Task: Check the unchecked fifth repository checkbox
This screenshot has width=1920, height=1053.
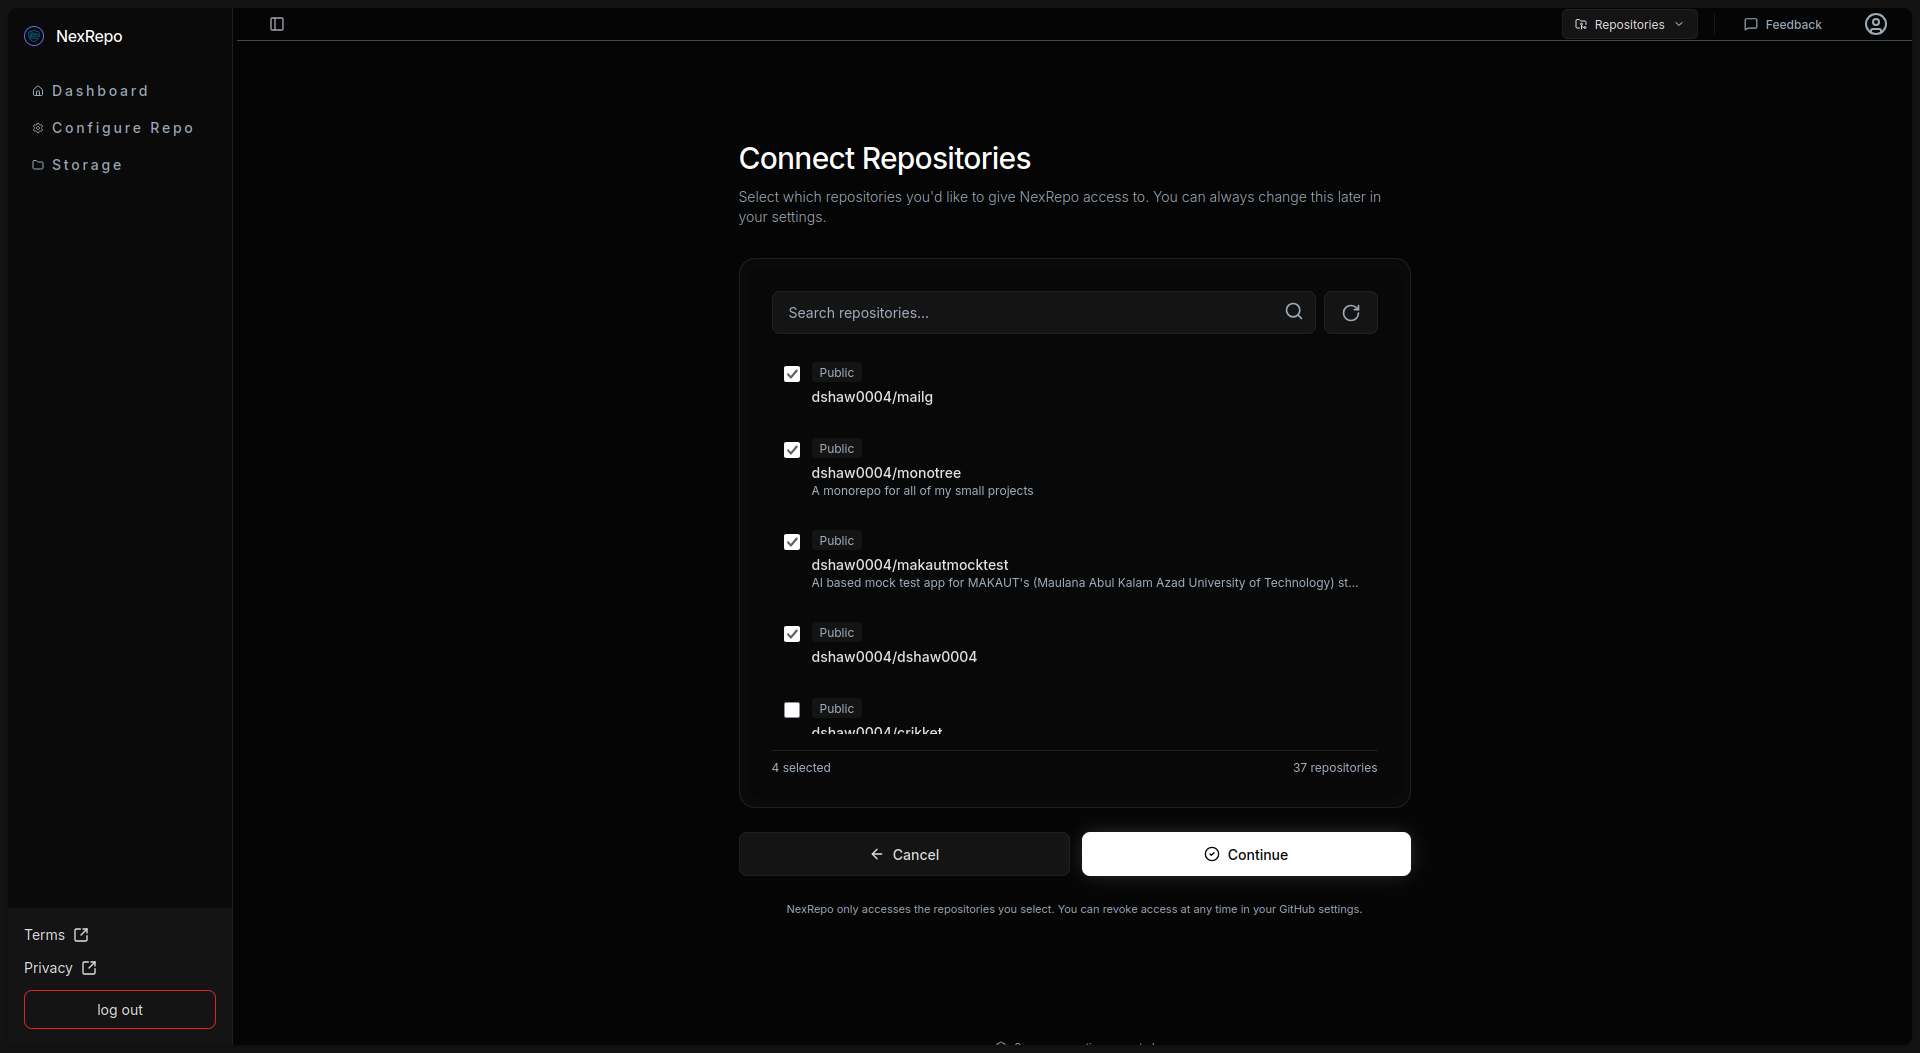Action: (x=792, y=710)
